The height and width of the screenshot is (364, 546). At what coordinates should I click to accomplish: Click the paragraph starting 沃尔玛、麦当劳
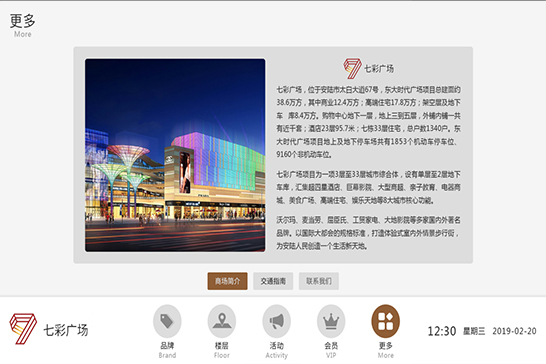(x=368, y=233)
